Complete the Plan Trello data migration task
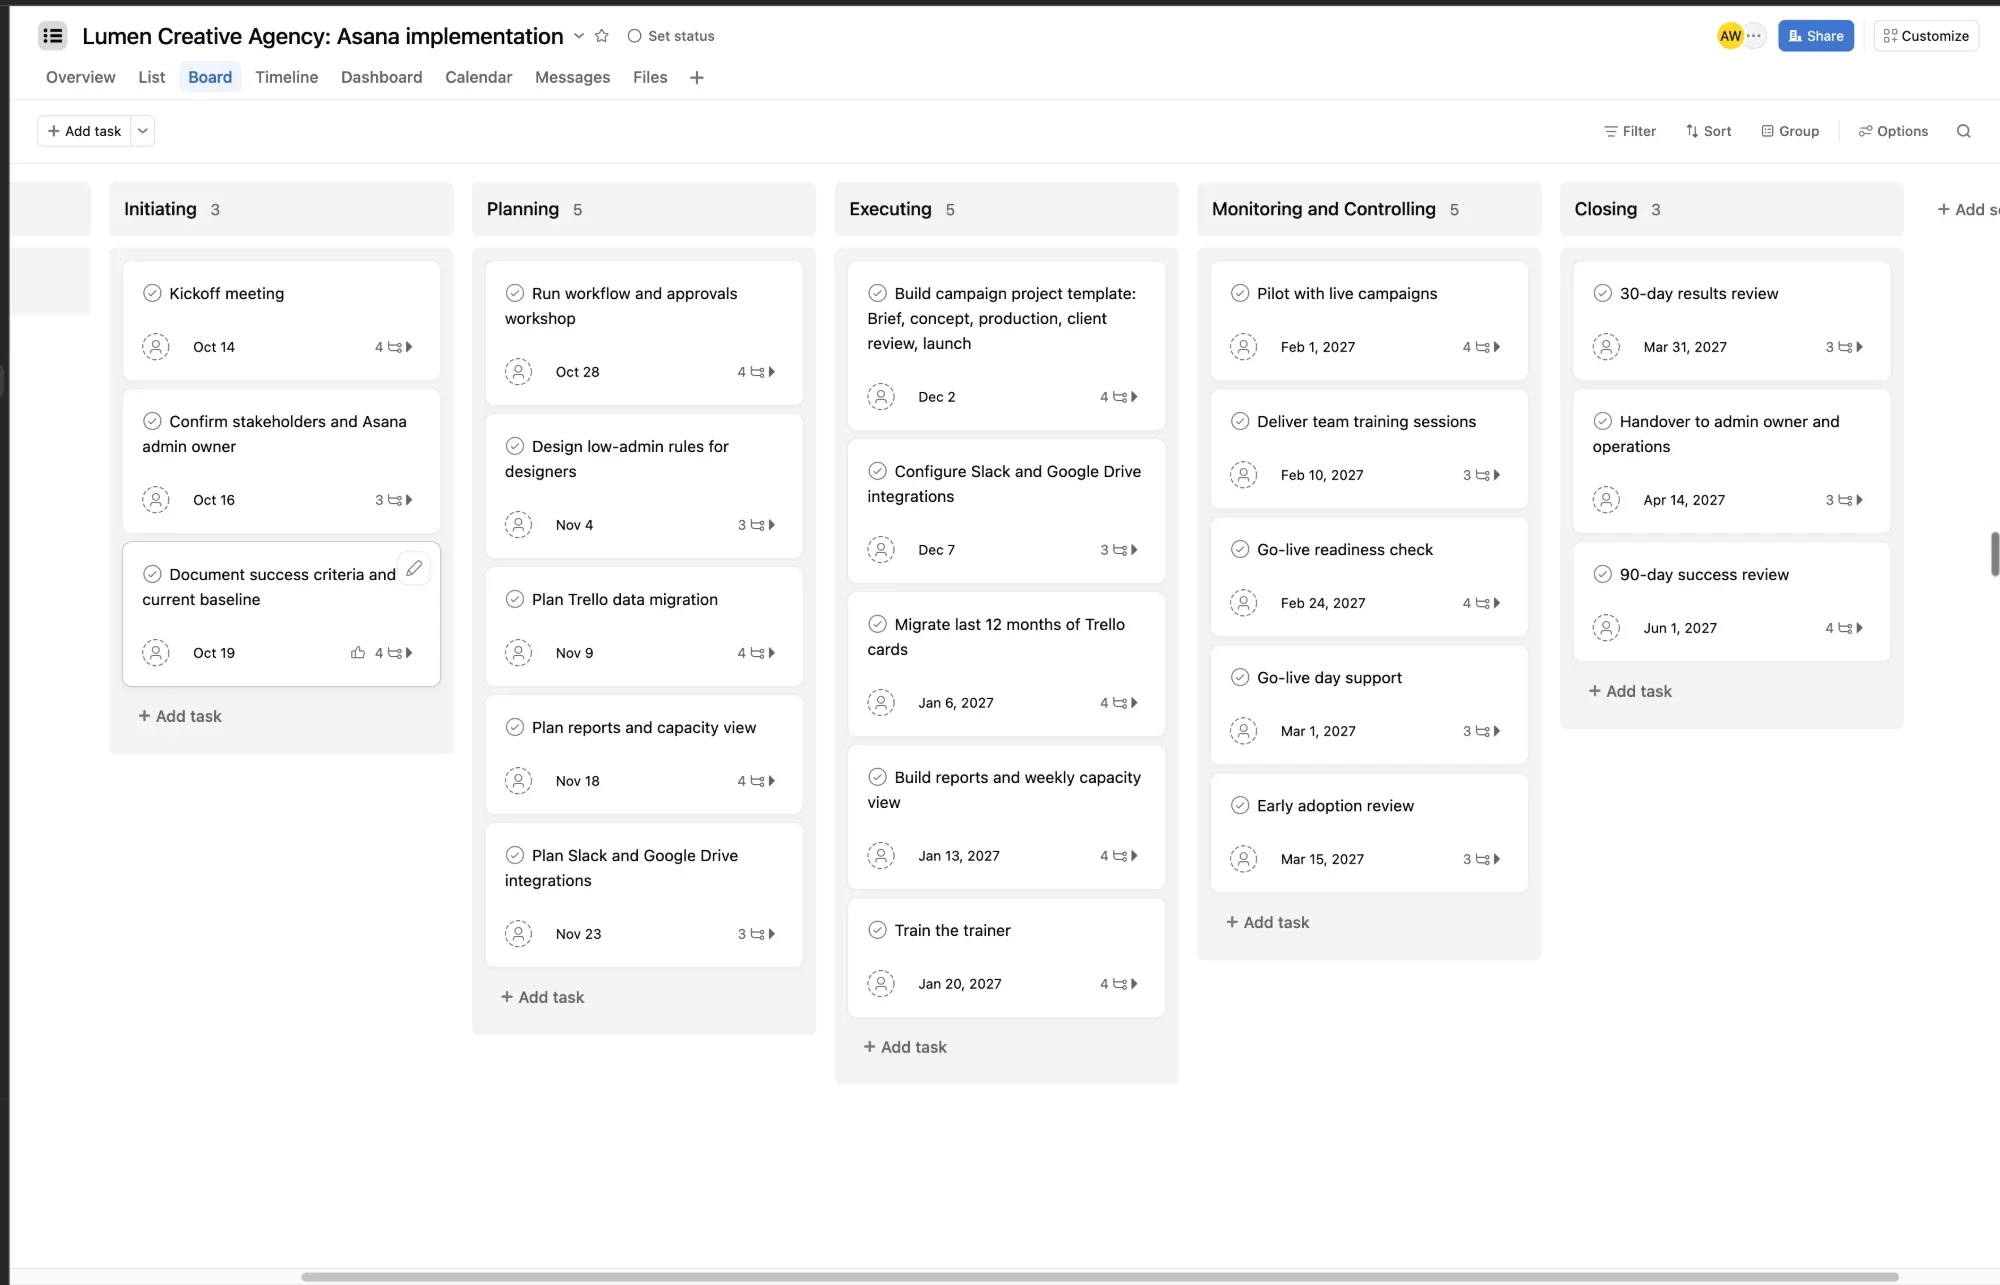This screenshot has width=2000, height=1285. tap(515, 599)
